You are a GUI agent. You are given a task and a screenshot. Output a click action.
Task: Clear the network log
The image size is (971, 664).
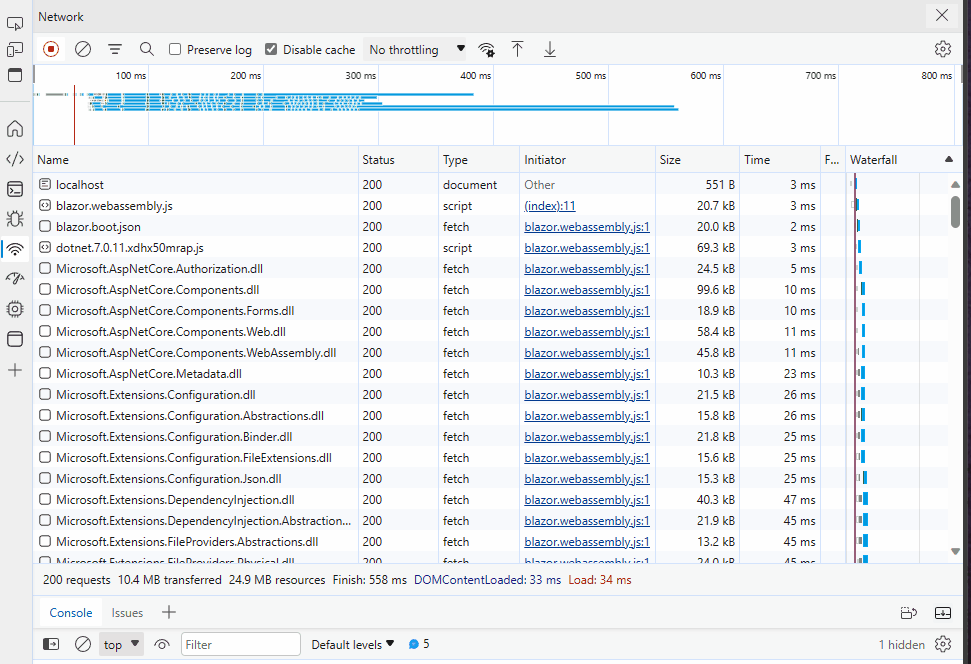tap(83, 48)
